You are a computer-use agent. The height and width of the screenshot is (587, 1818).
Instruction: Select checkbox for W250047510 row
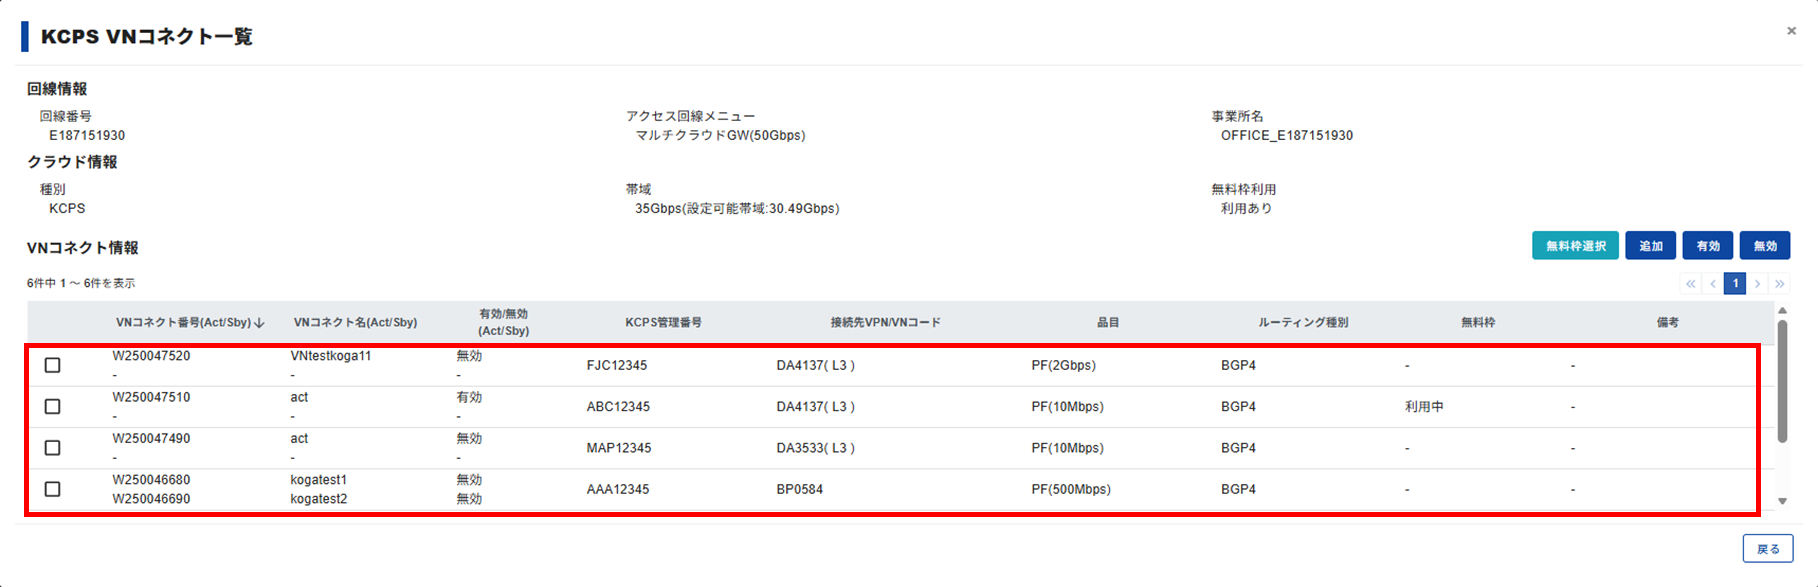[53, 407]
